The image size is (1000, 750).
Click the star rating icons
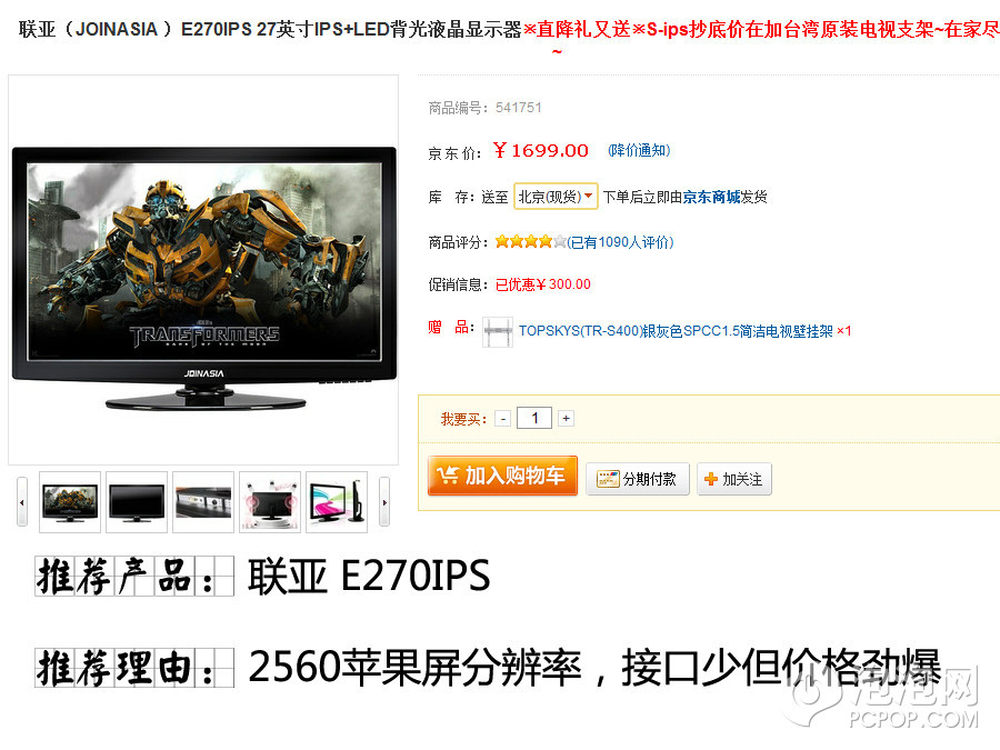(530, 242)
